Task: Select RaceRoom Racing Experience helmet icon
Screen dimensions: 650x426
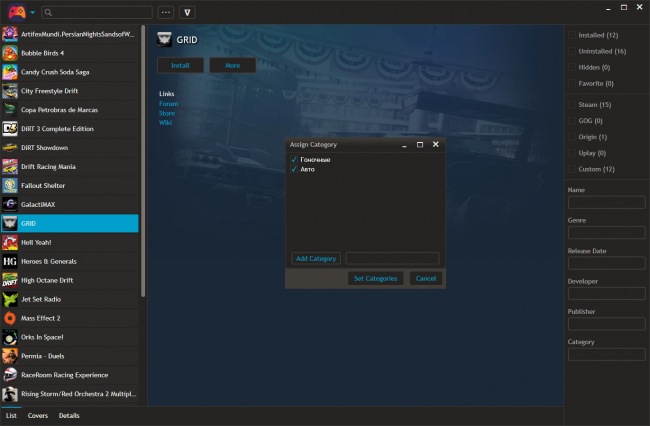Action: [10, 375]
